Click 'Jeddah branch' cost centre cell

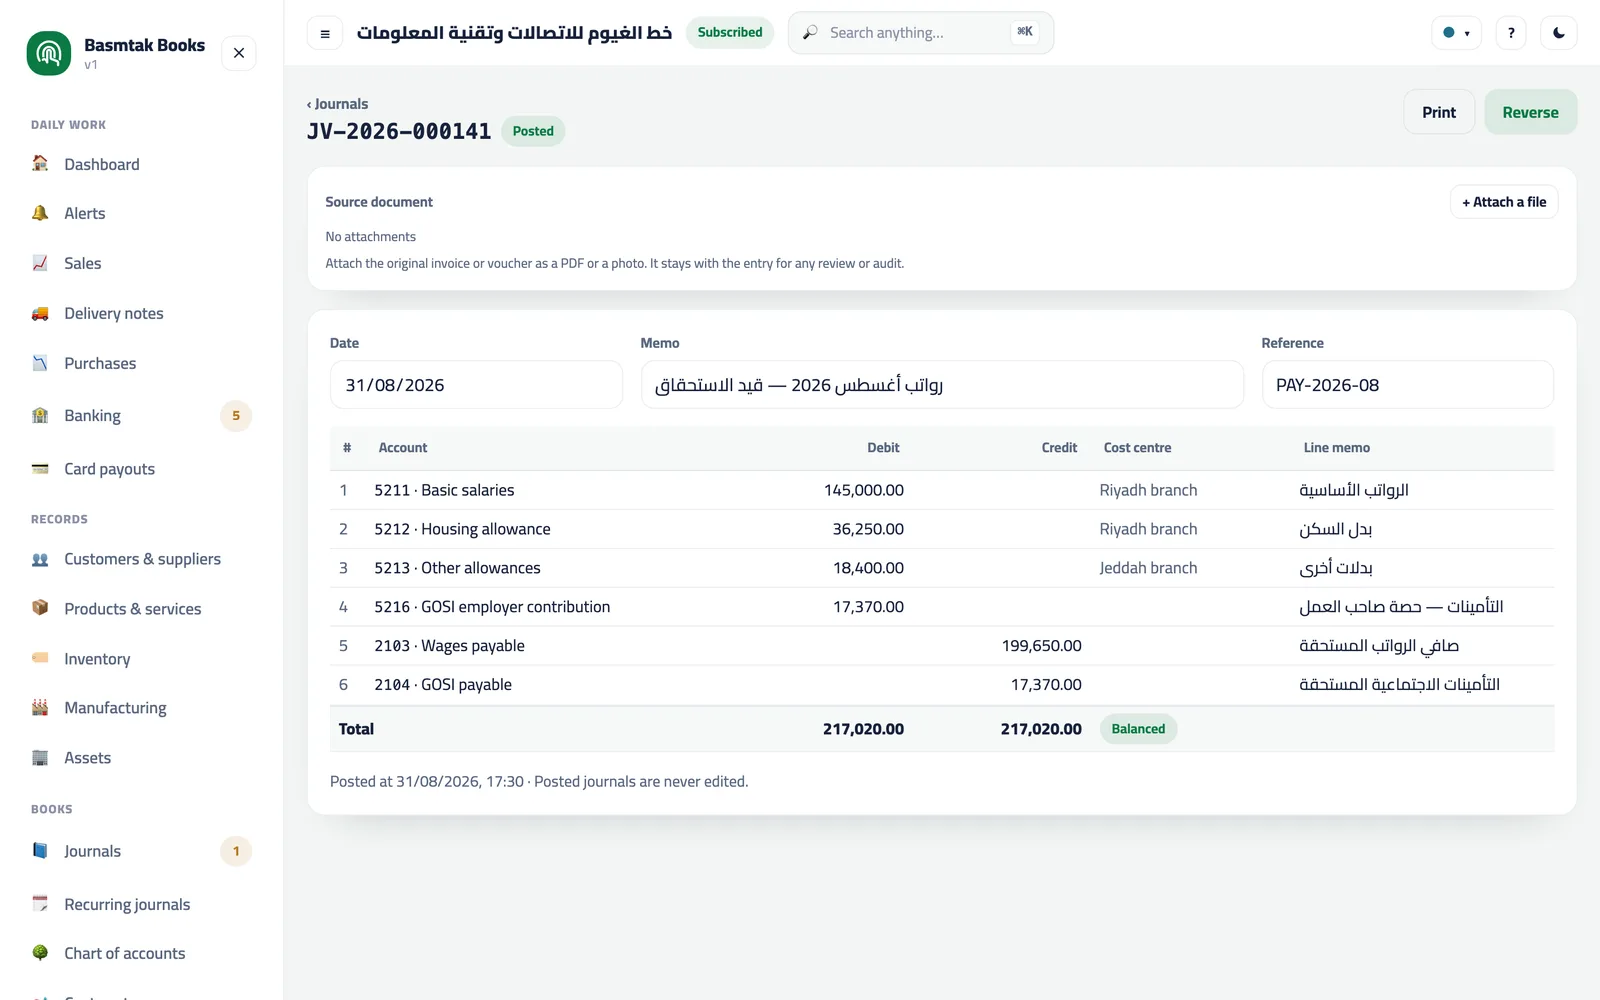click(1148, 568)
